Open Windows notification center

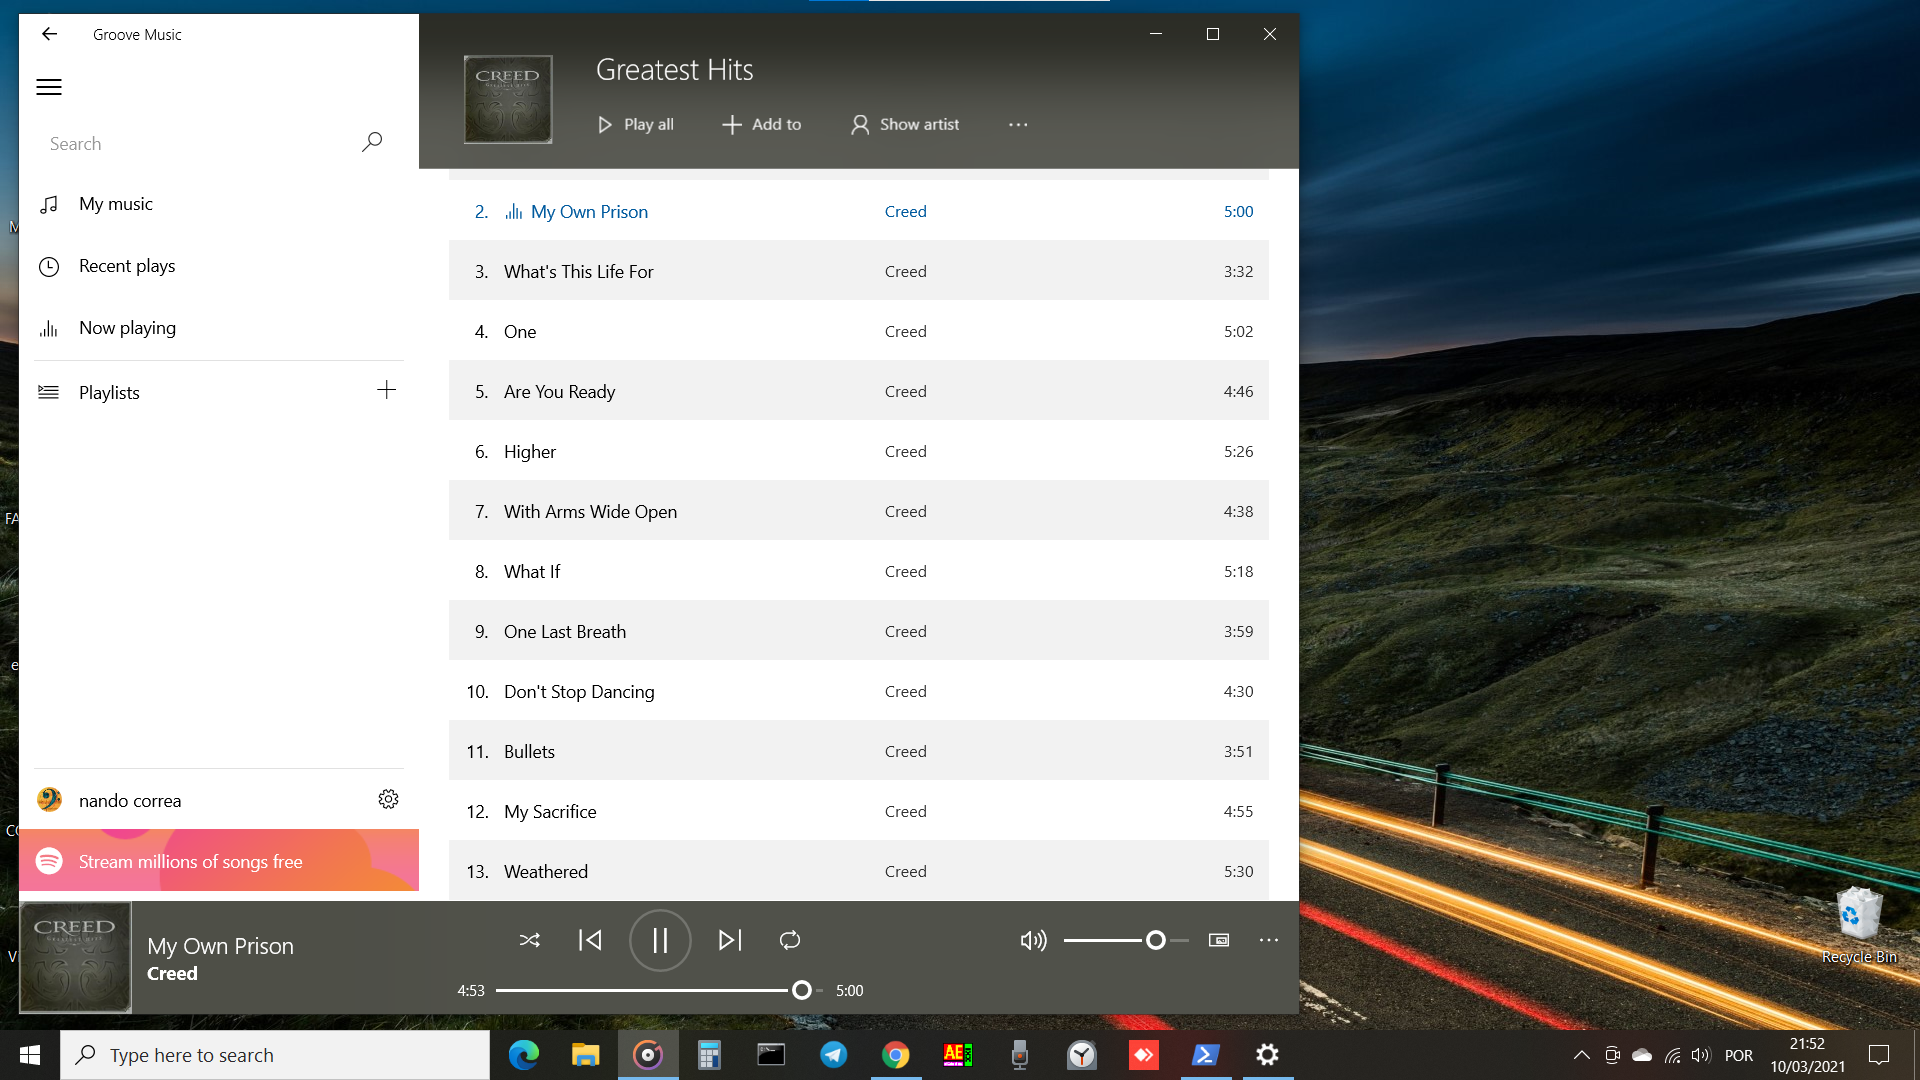coord(1879,1055)
